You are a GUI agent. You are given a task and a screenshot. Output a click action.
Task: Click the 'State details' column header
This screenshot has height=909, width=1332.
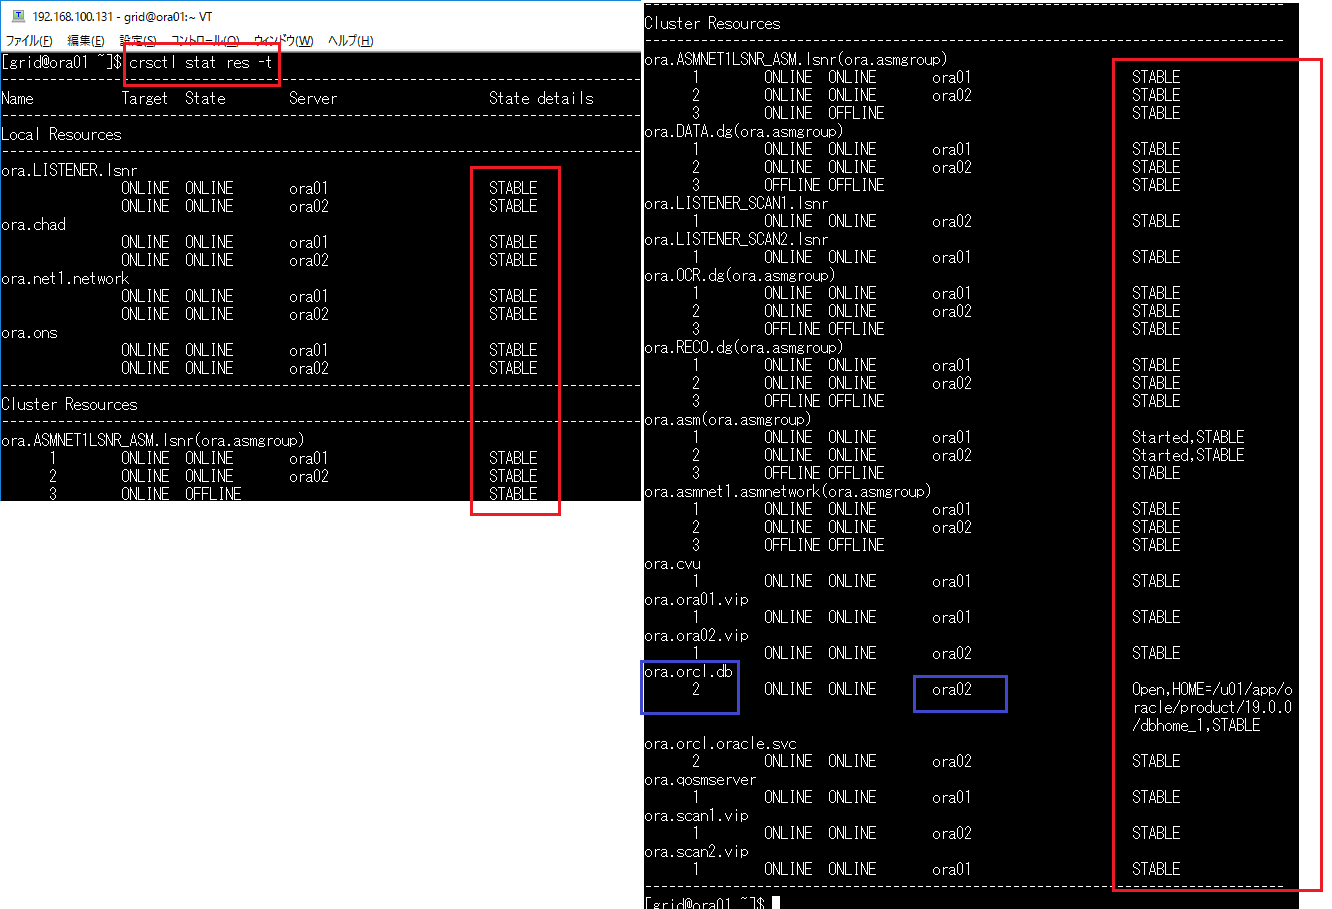click(541, 98)
